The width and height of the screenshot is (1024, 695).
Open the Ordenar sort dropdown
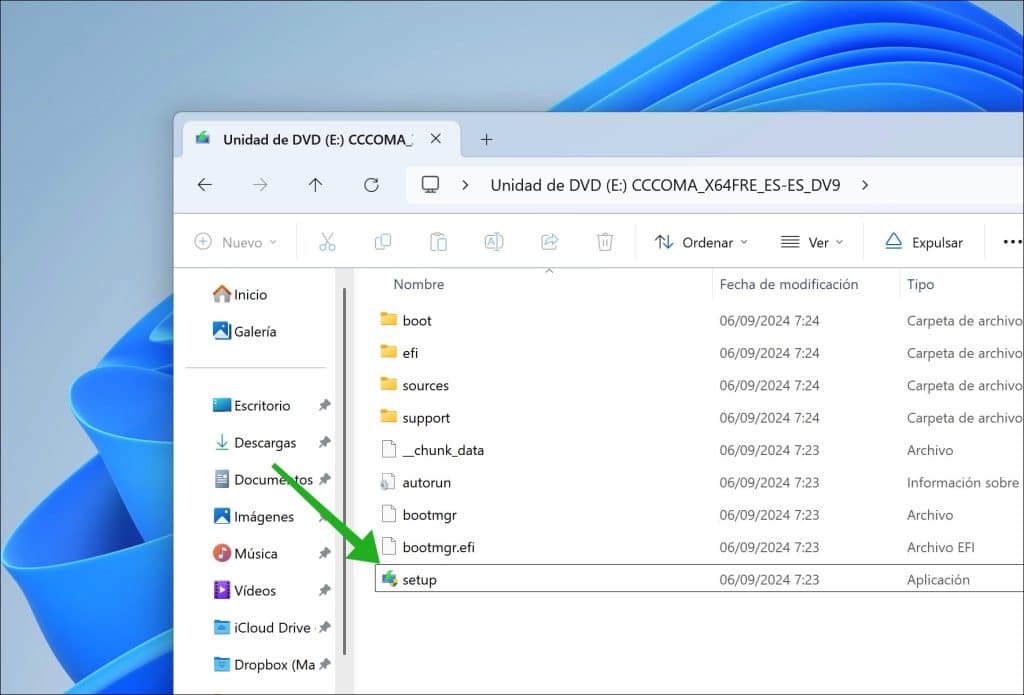click(701, 242)
